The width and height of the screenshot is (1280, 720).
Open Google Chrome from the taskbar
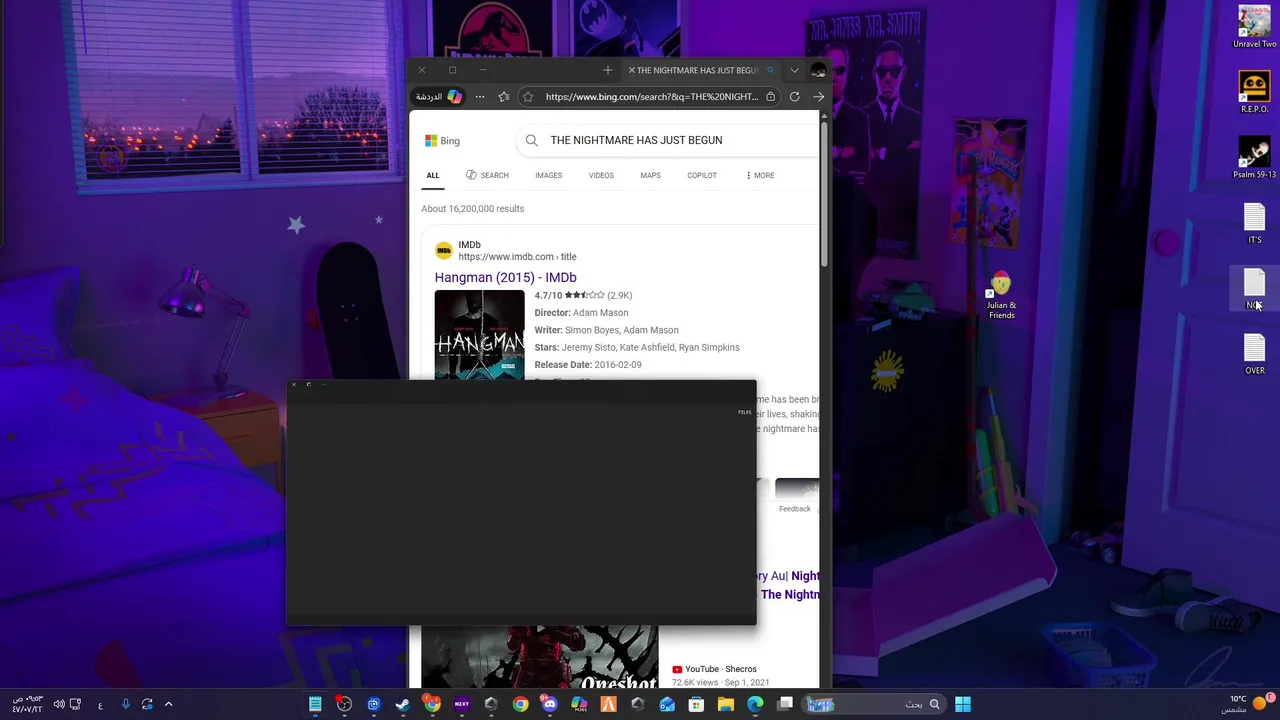click(x=520, y=704)
